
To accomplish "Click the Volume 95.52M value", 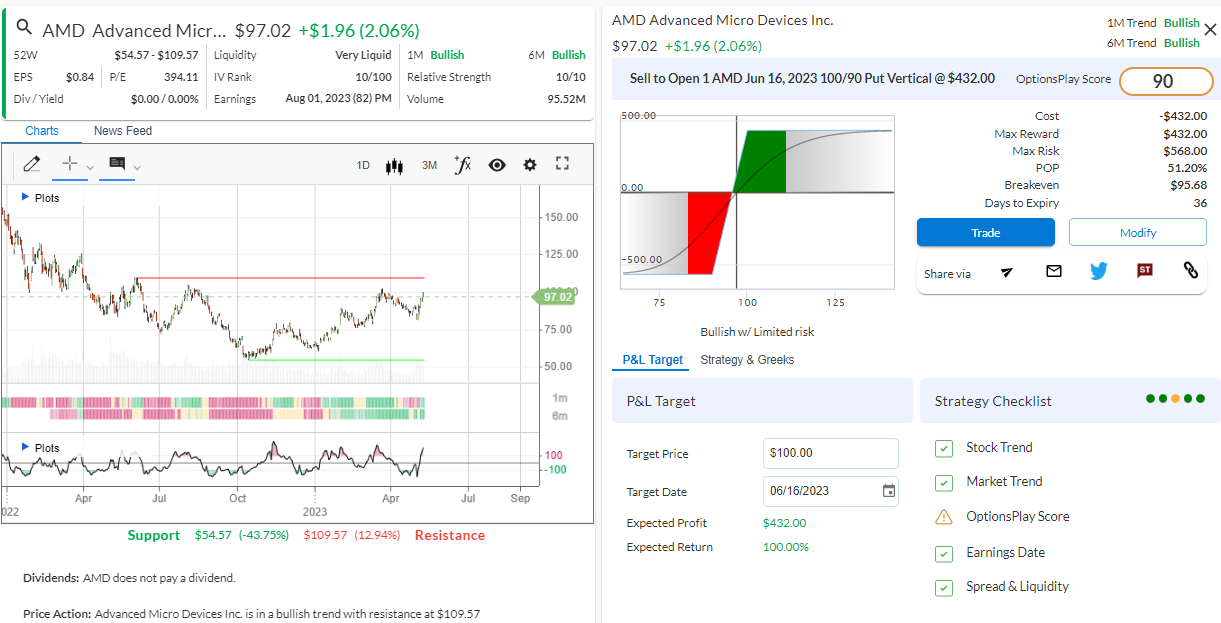I will 566,99.
